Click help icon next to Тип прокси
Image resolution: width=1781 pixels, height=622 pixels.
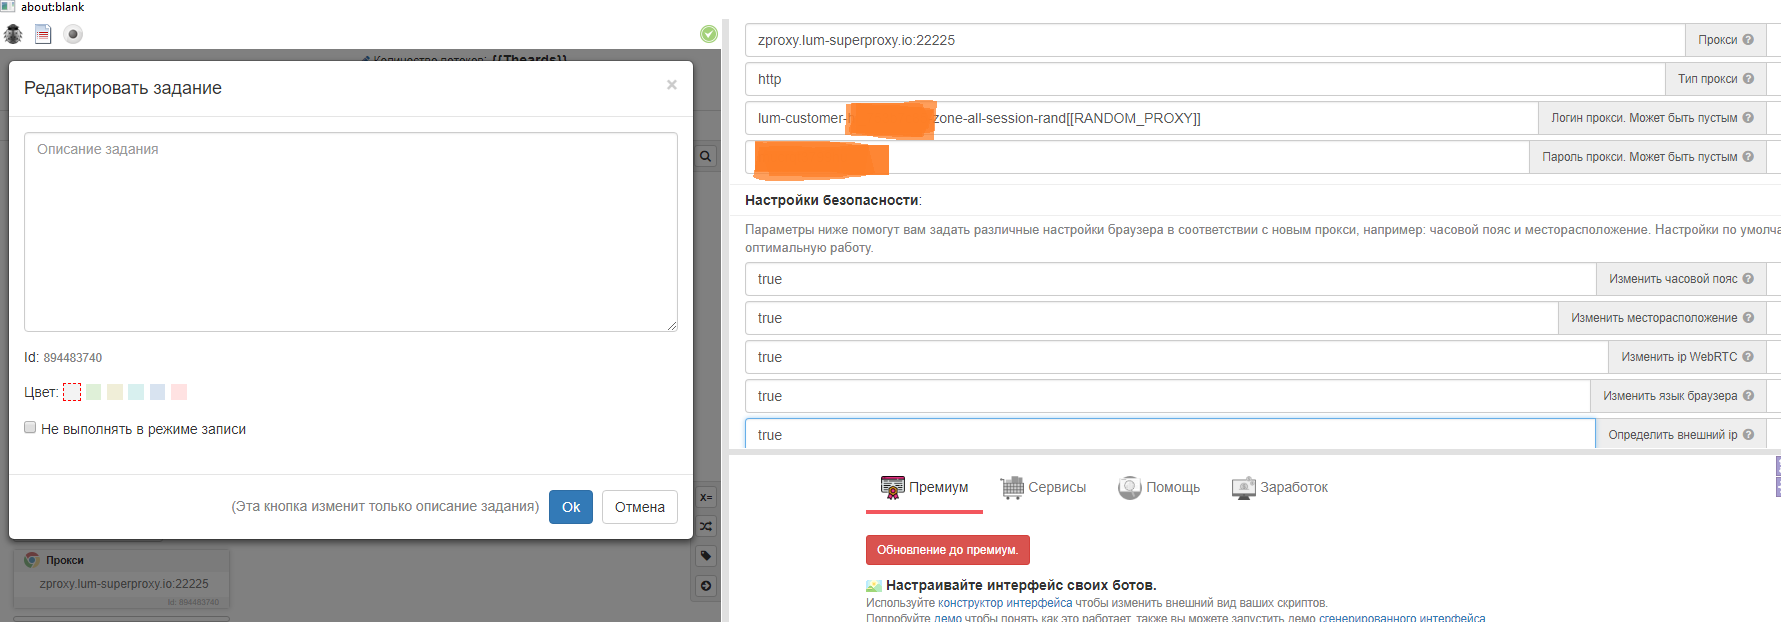click(x=1748, y=79)
